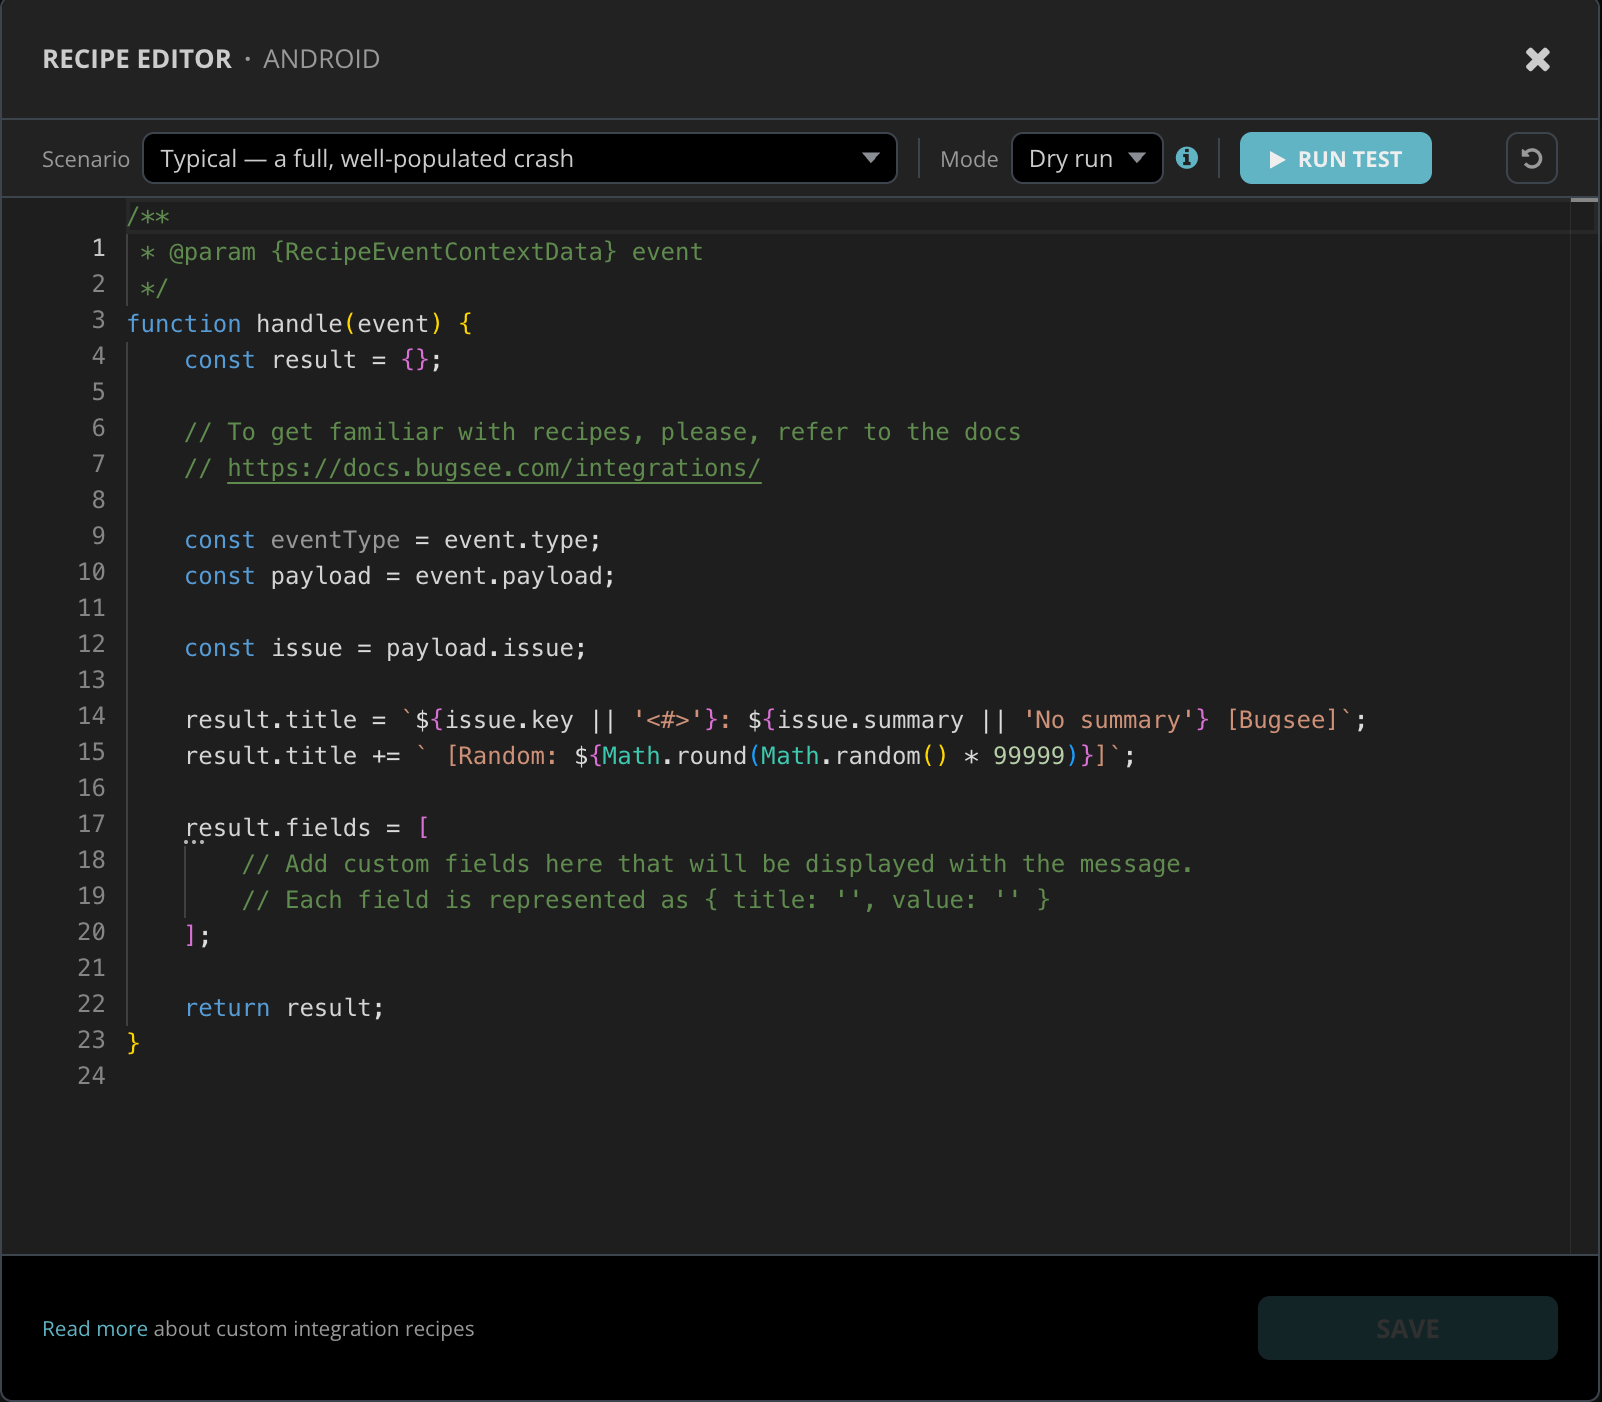Run the recipe test
This screenshot has width=1602, height=1402.
[1335, 158]
